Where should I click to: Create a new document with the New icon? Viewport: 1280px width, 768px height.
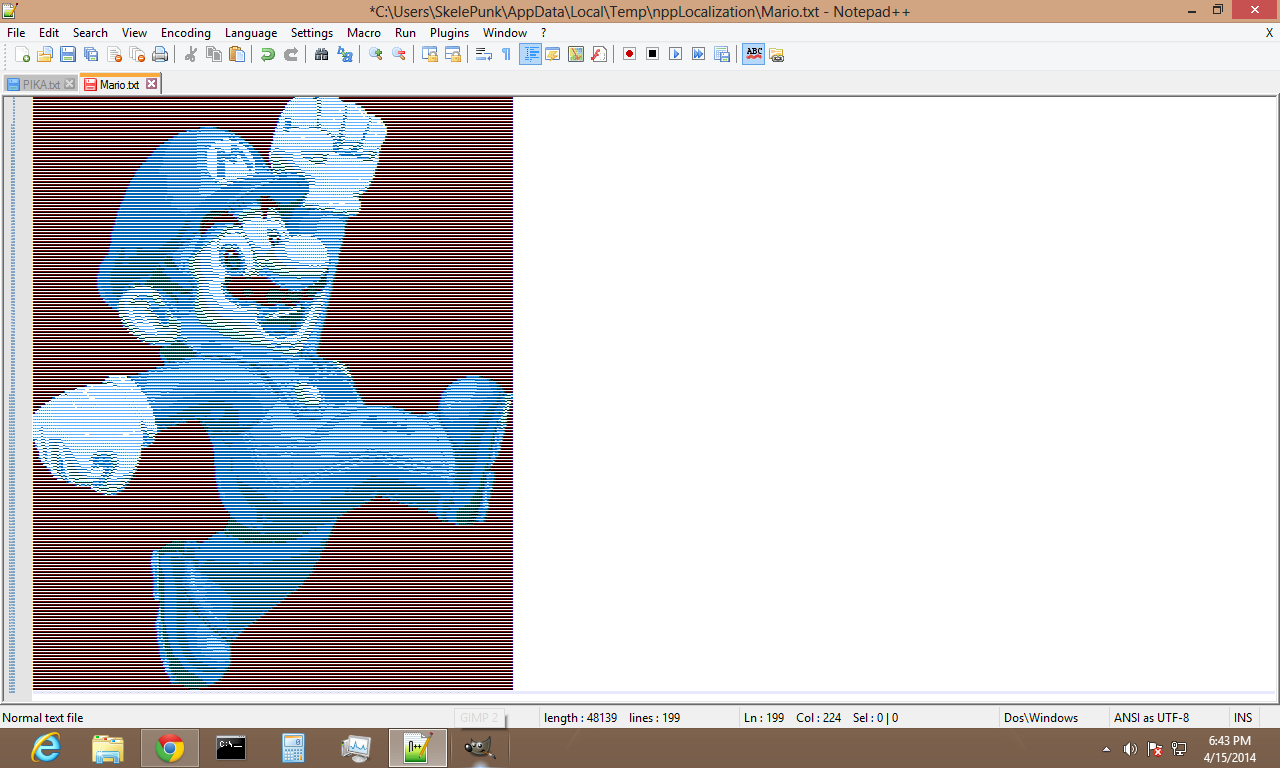click(23, 54)
